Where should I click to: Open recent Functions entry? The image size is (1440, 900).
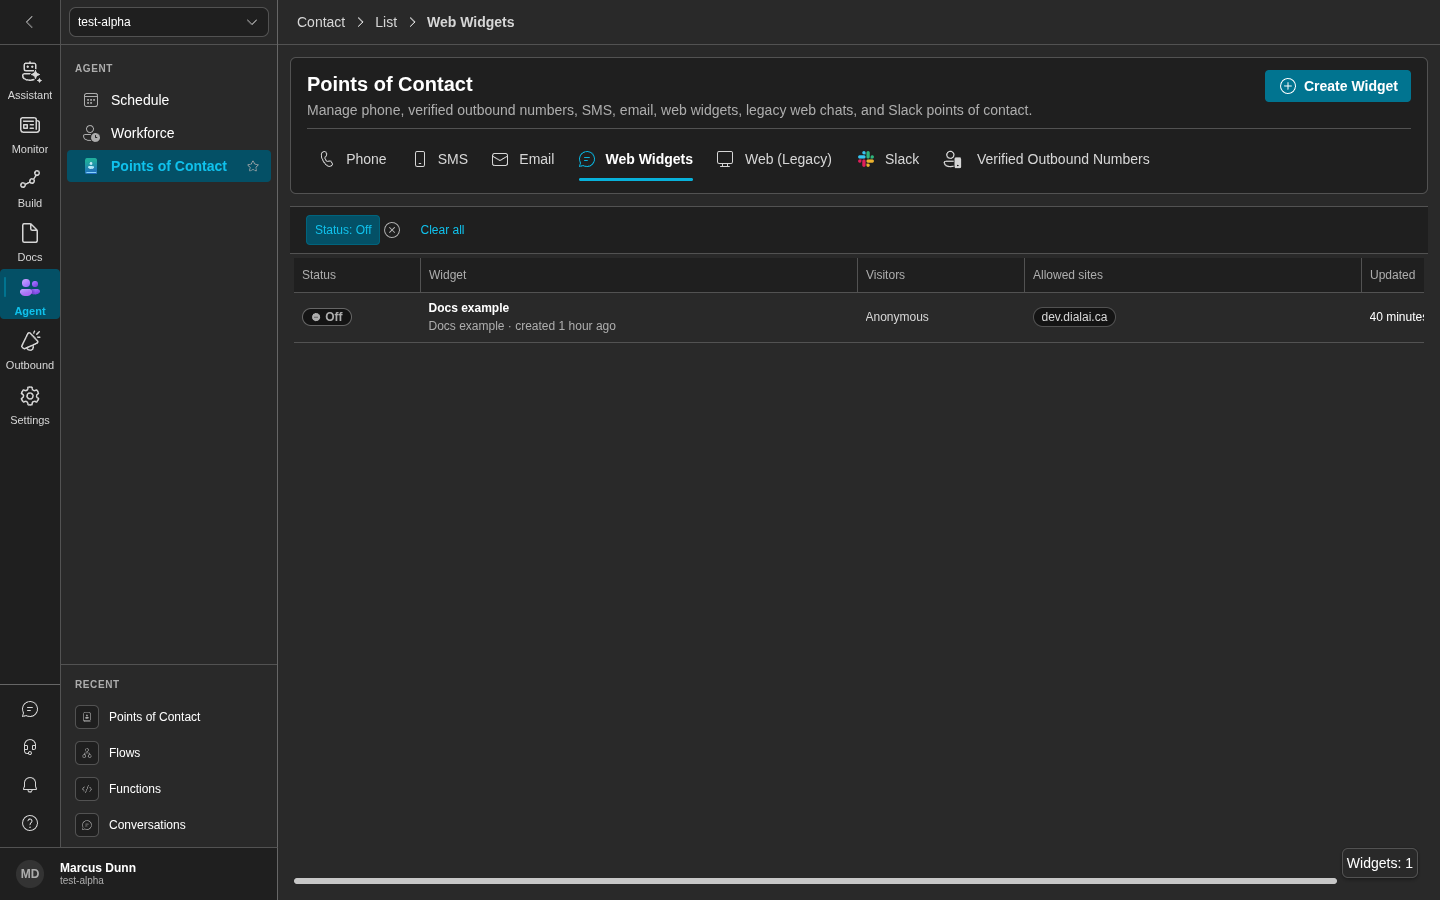169,789
